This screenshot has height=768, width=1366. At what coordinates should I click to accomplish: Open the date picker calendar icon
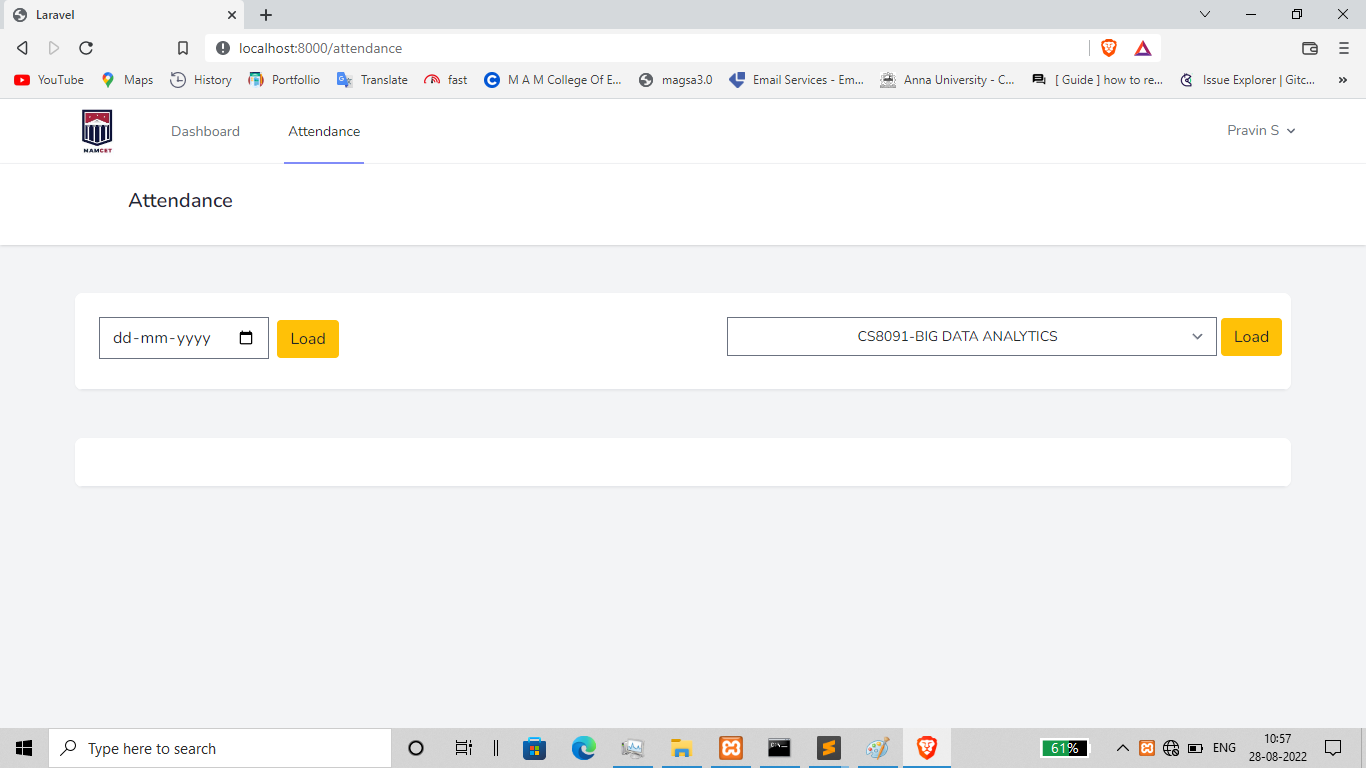point(247,338)
